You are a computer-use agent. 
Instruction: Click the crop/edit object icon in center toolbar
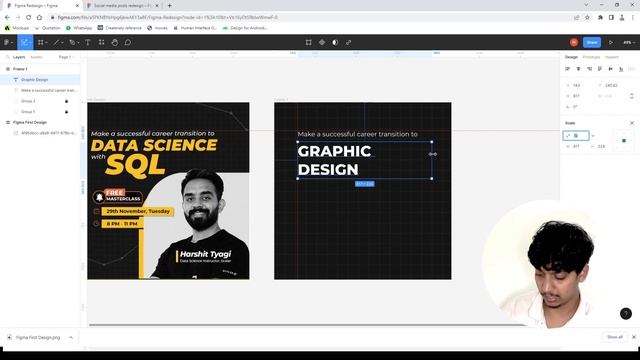309,42
